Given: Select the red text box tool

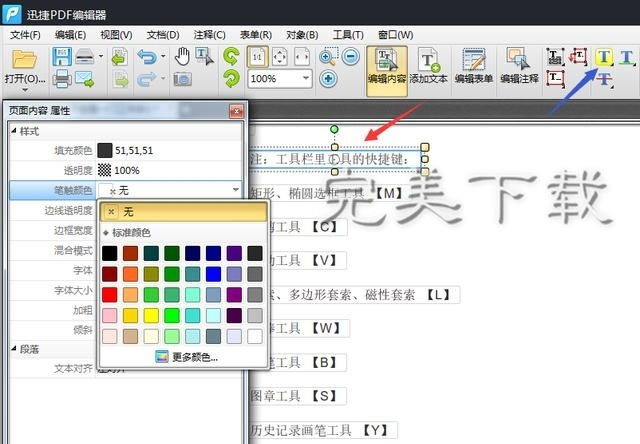Looking at the screenshot, I should pyautogui.click(x=555, y=78).
